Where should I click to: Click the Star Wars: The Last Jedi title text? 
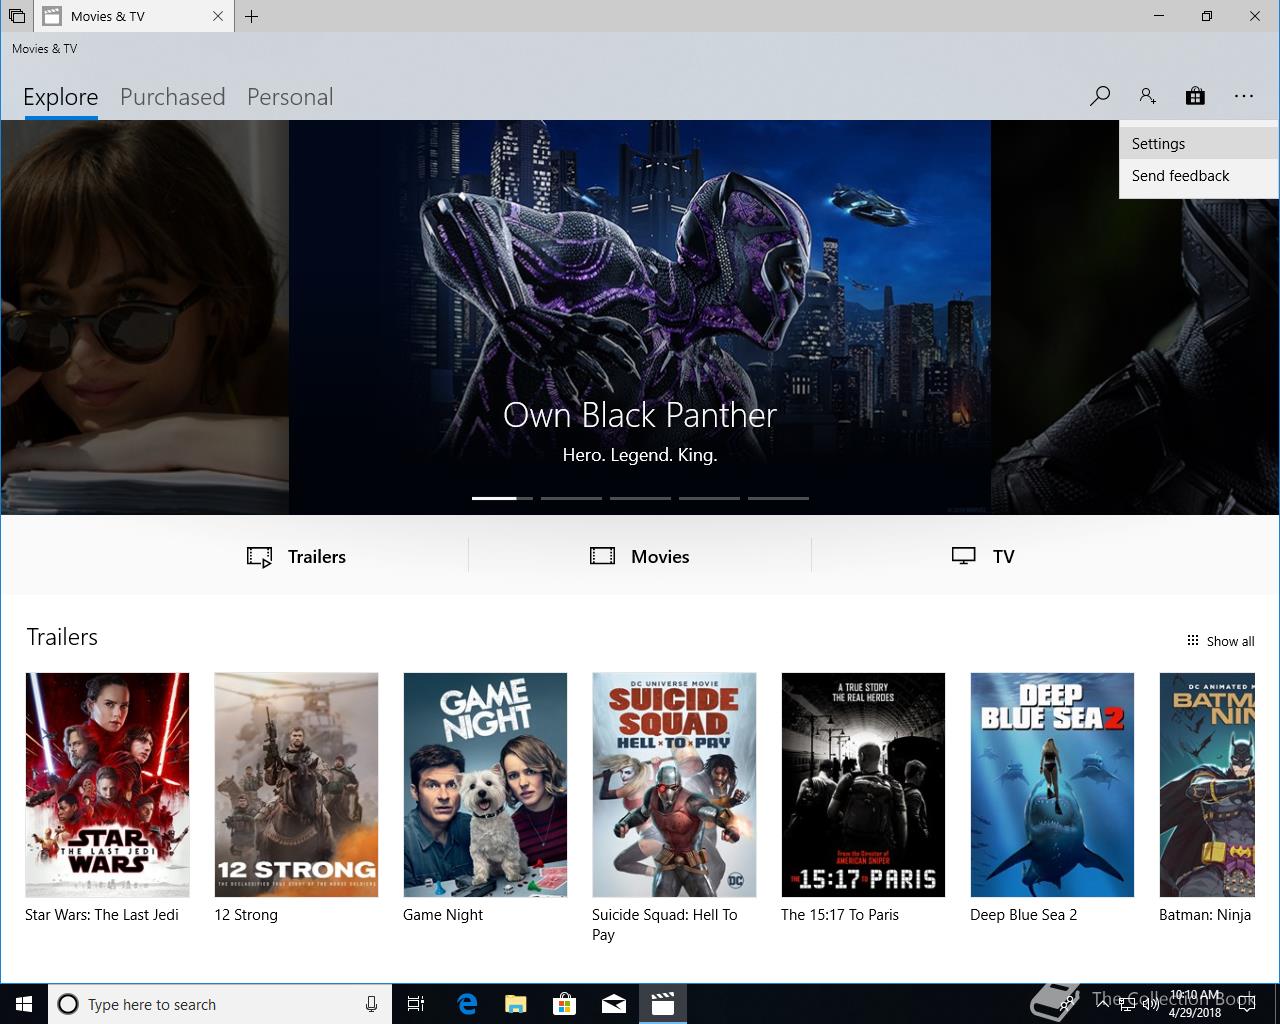102,915
